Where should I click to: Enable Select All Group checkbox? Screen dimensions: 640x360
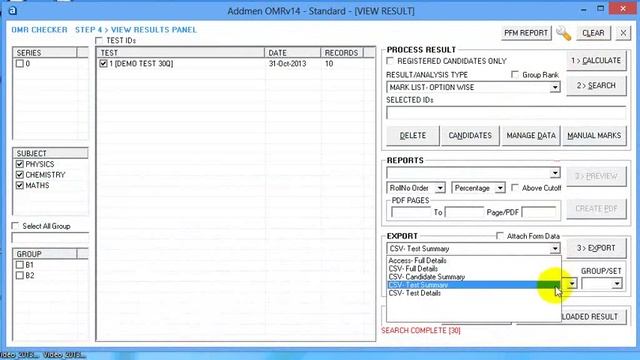[16, 226]
